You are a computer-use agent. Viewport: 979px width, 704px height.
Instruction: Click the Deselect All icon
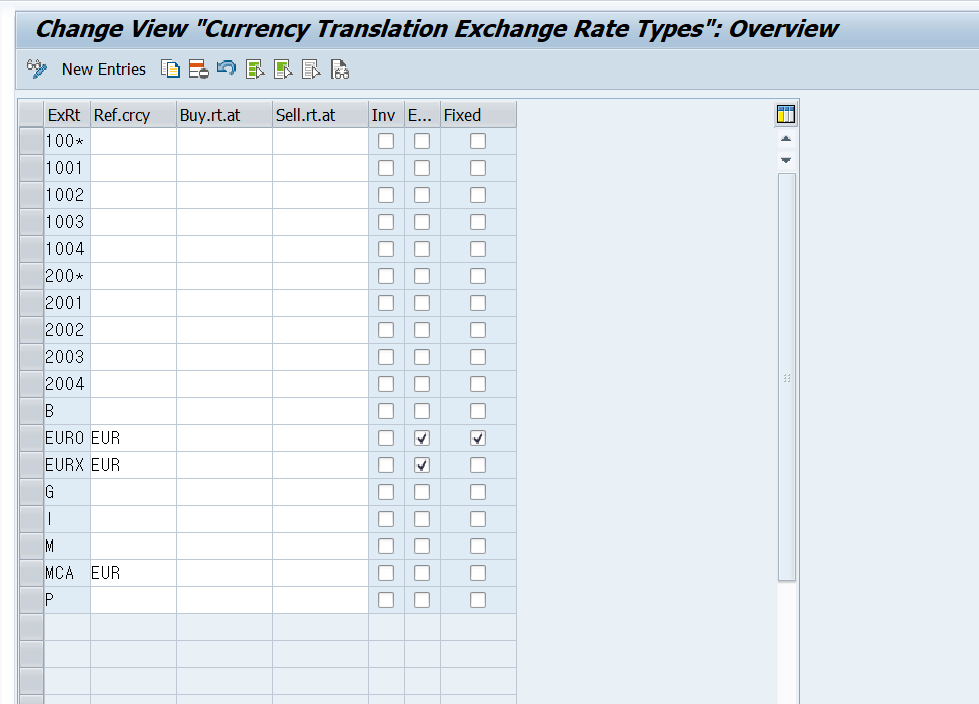pos(311,69)
